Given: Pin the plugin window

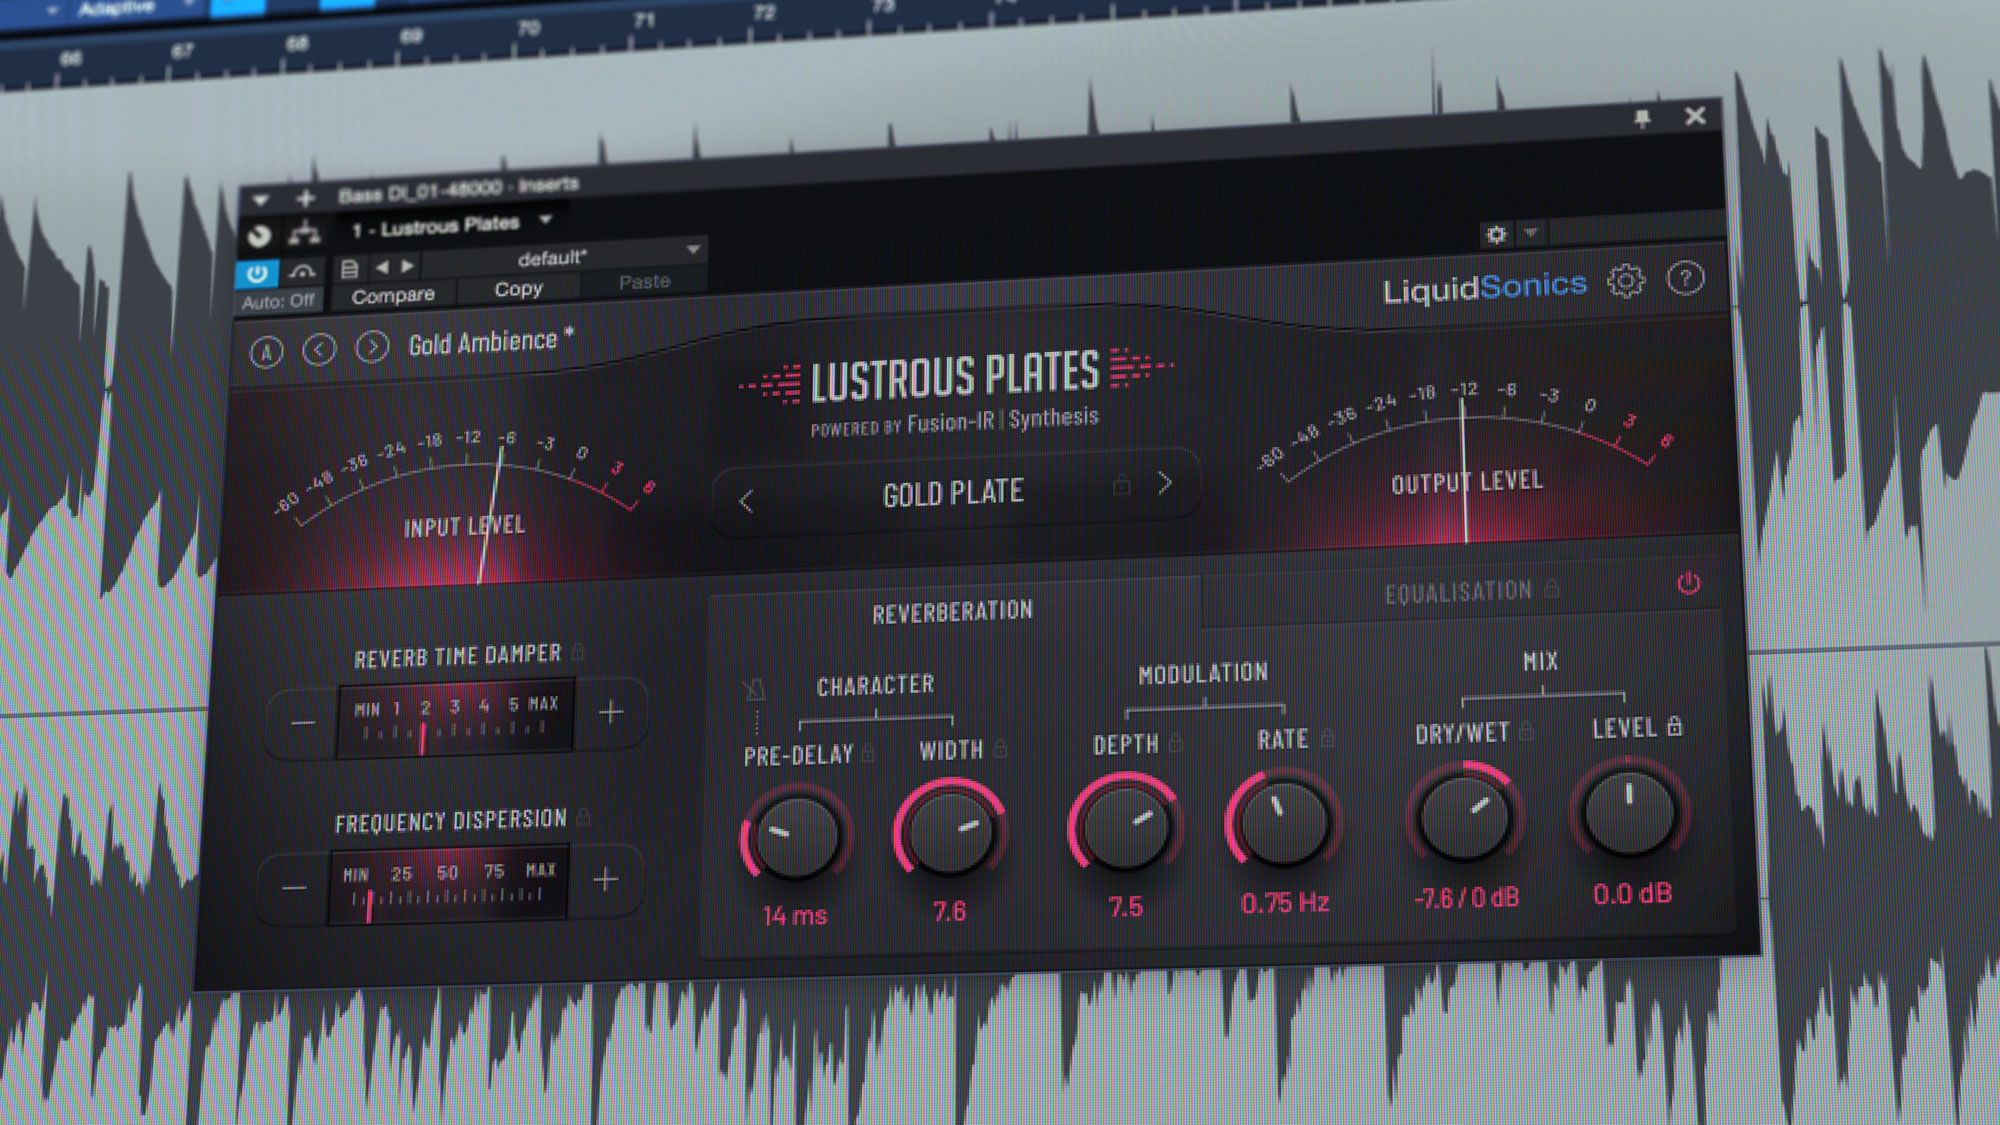Looking at the screenshot, I should point(1642,119).
